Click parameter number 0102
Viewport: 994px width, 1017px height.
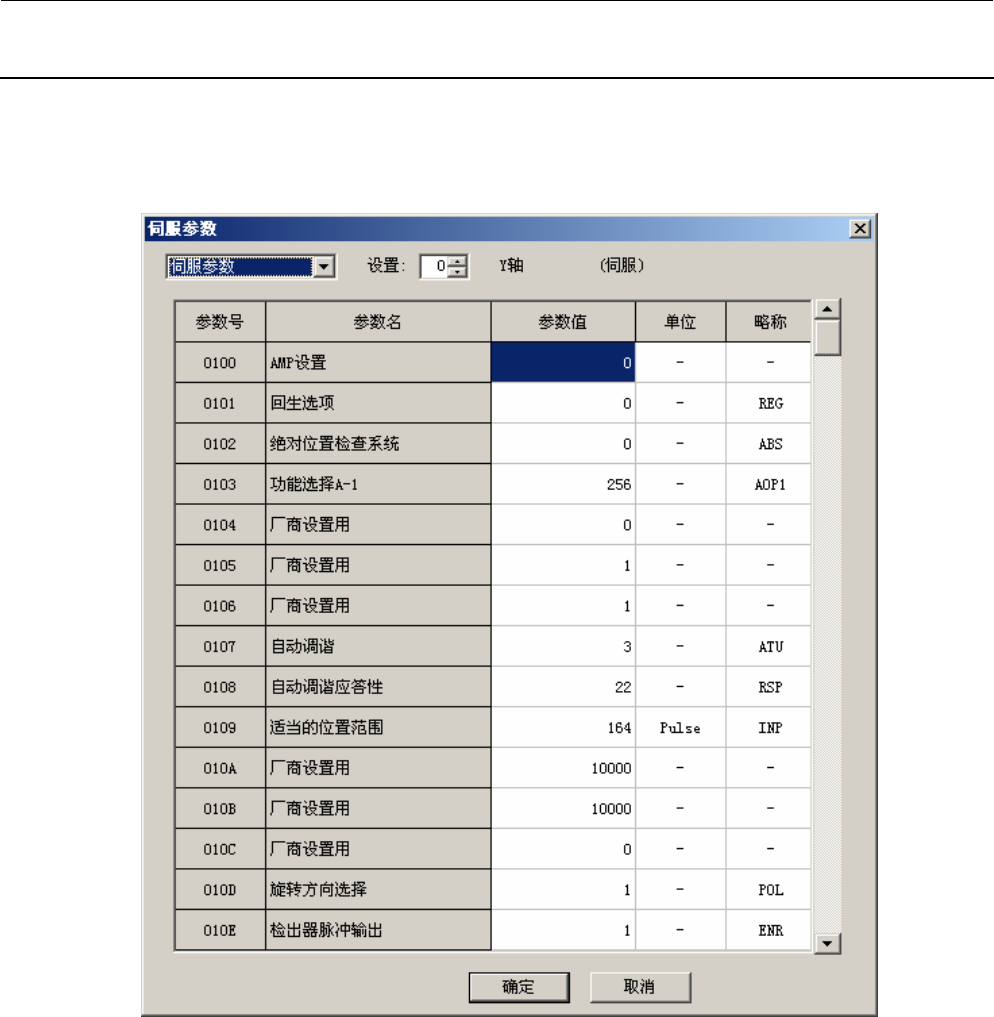click(220, 444)
